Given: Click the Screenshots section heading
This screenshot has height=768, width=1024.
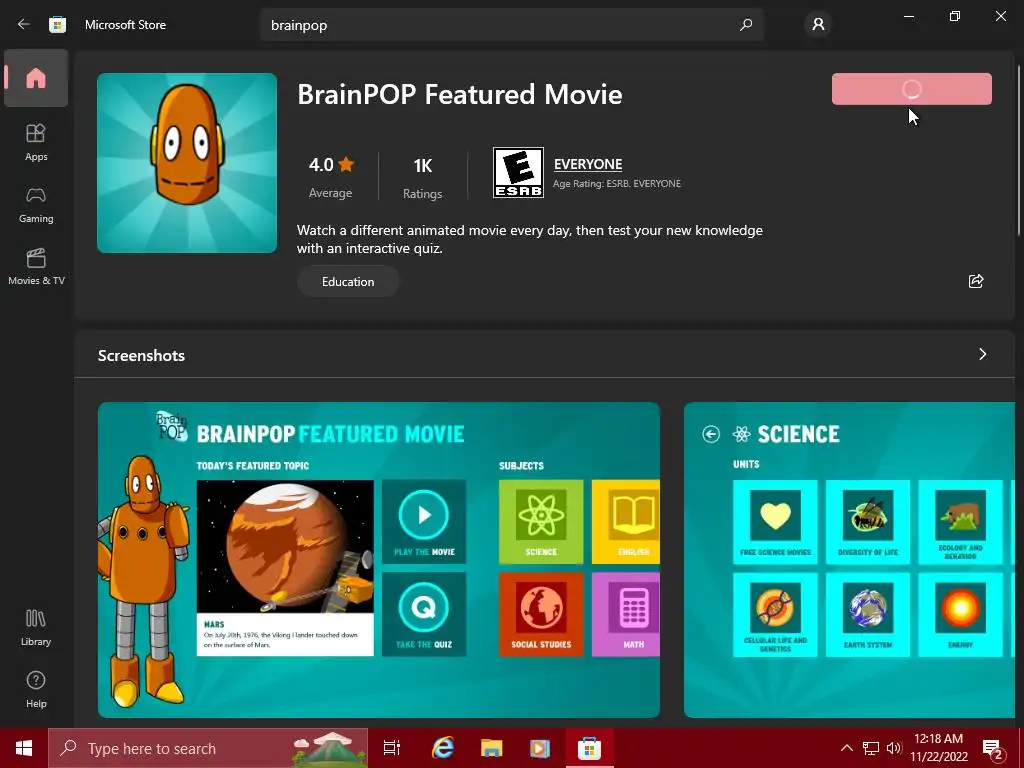Looking at the screenshot, I should [x=141, y=355].
